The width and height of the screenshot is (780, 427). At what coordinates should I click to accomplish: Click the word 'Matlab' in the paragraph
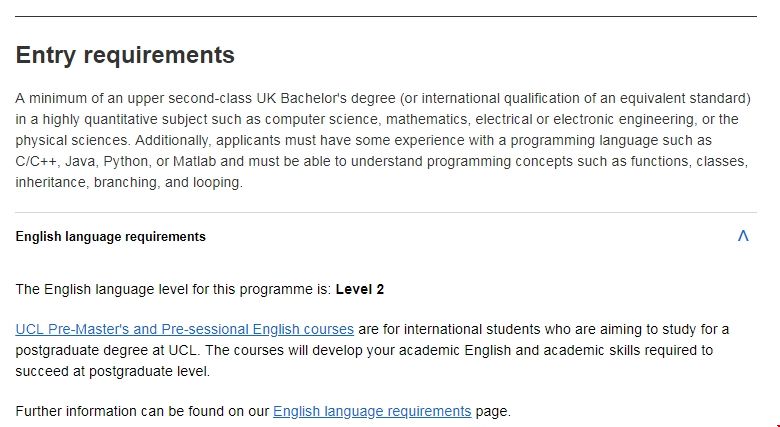tap(192, 161)
